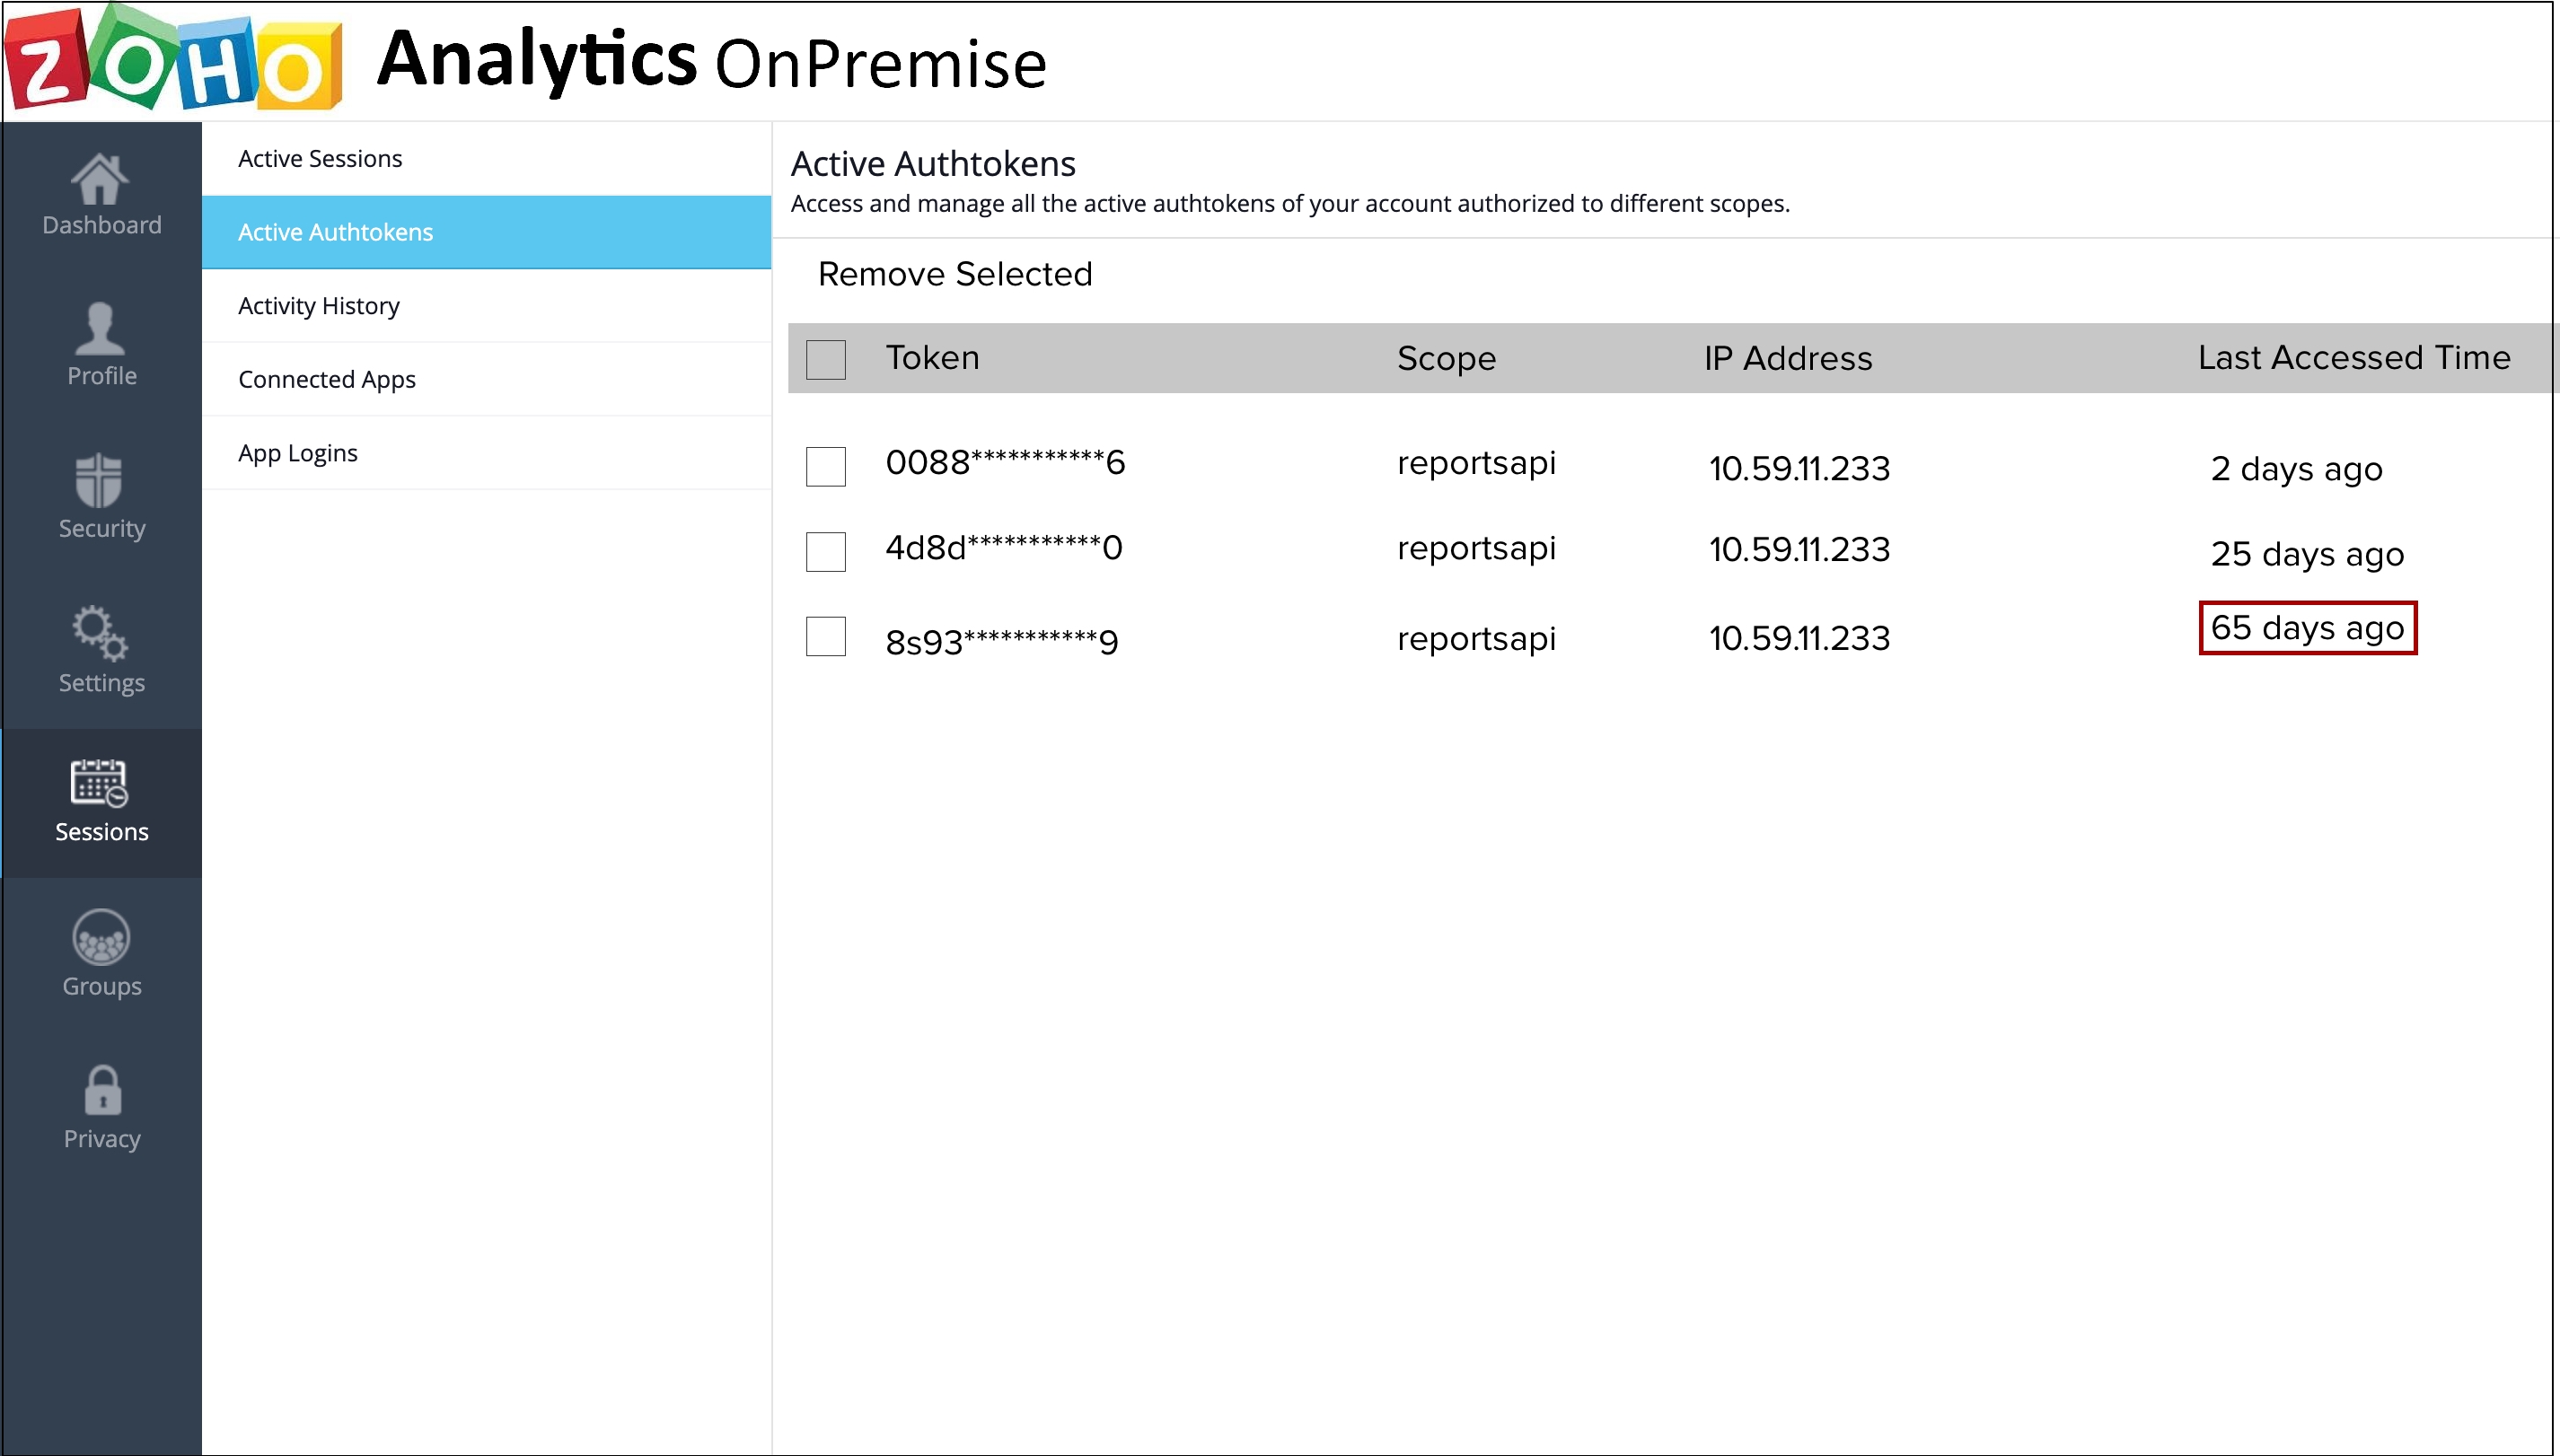This screenshot has width=2560, height=1456.
Task: Click the Privacy padlock icon
Action: (102, 1090)
